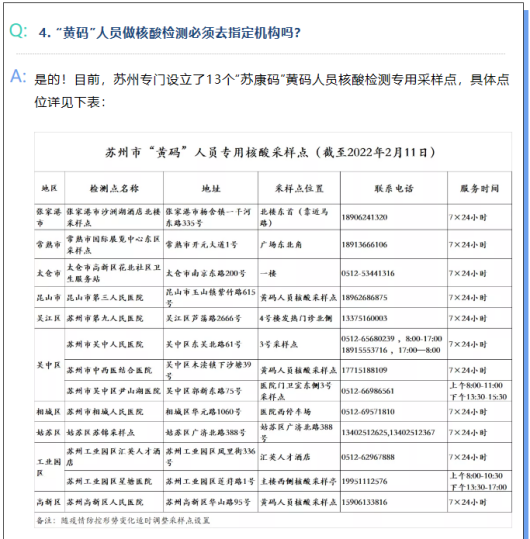Click the "常熟市国际展览中心东区采样点" cell

click(x=113, y=244)
